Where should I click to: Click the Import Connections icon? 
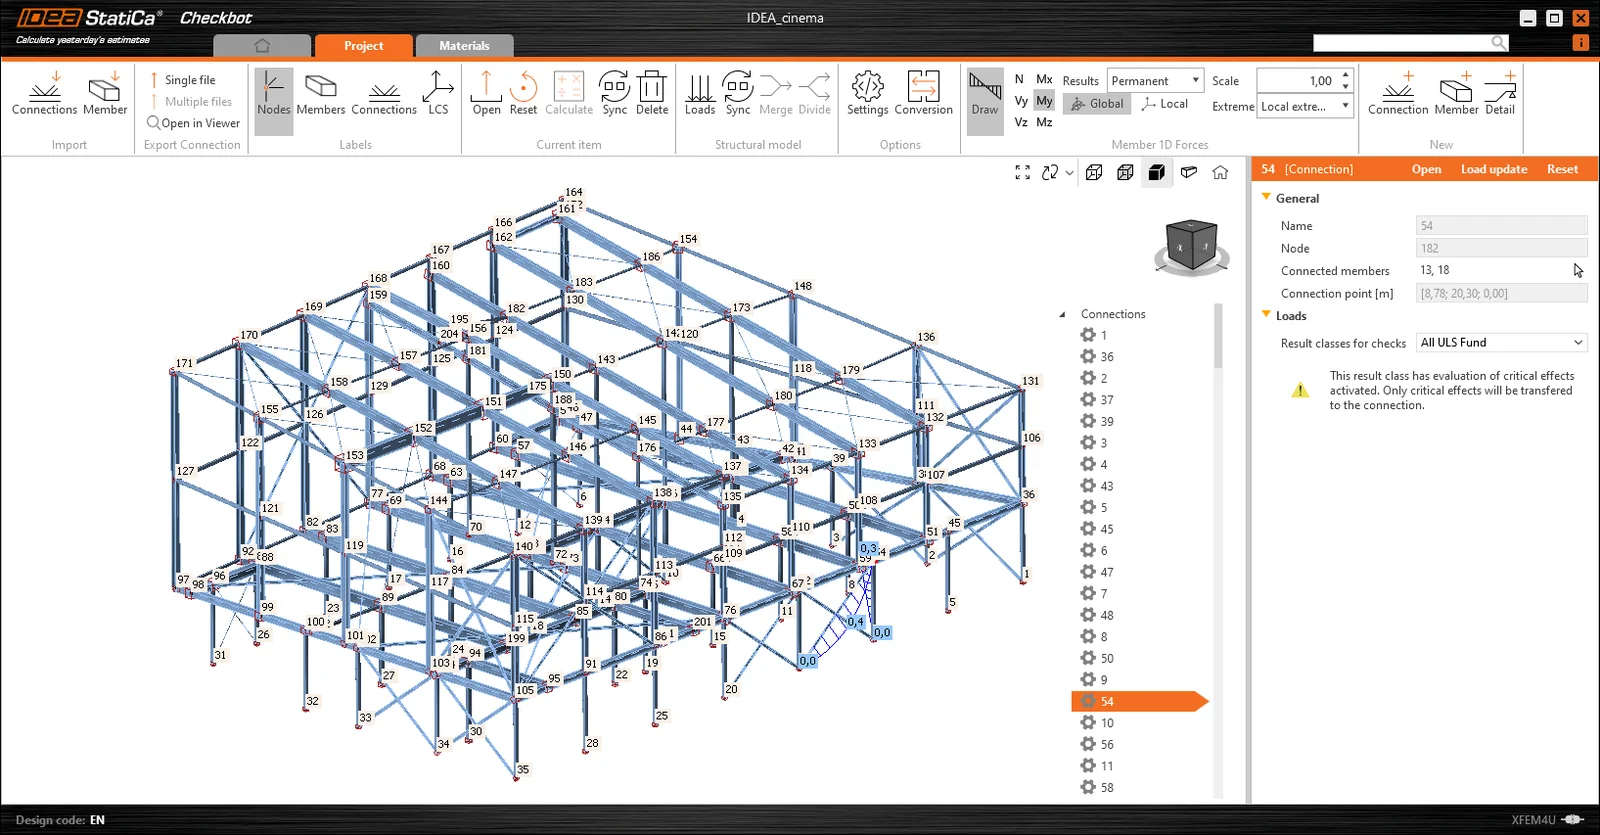(44, 93)
